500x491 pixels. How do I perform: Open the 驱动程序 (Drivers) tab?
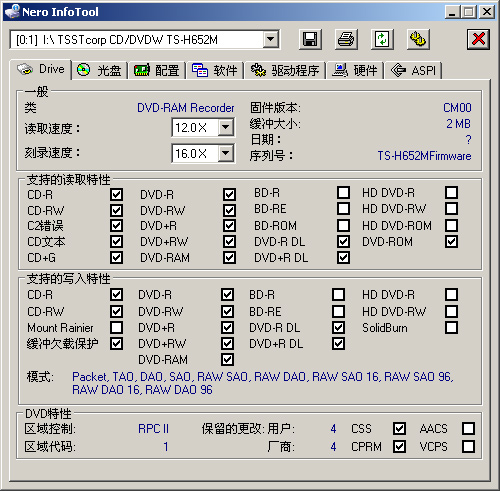285,70
